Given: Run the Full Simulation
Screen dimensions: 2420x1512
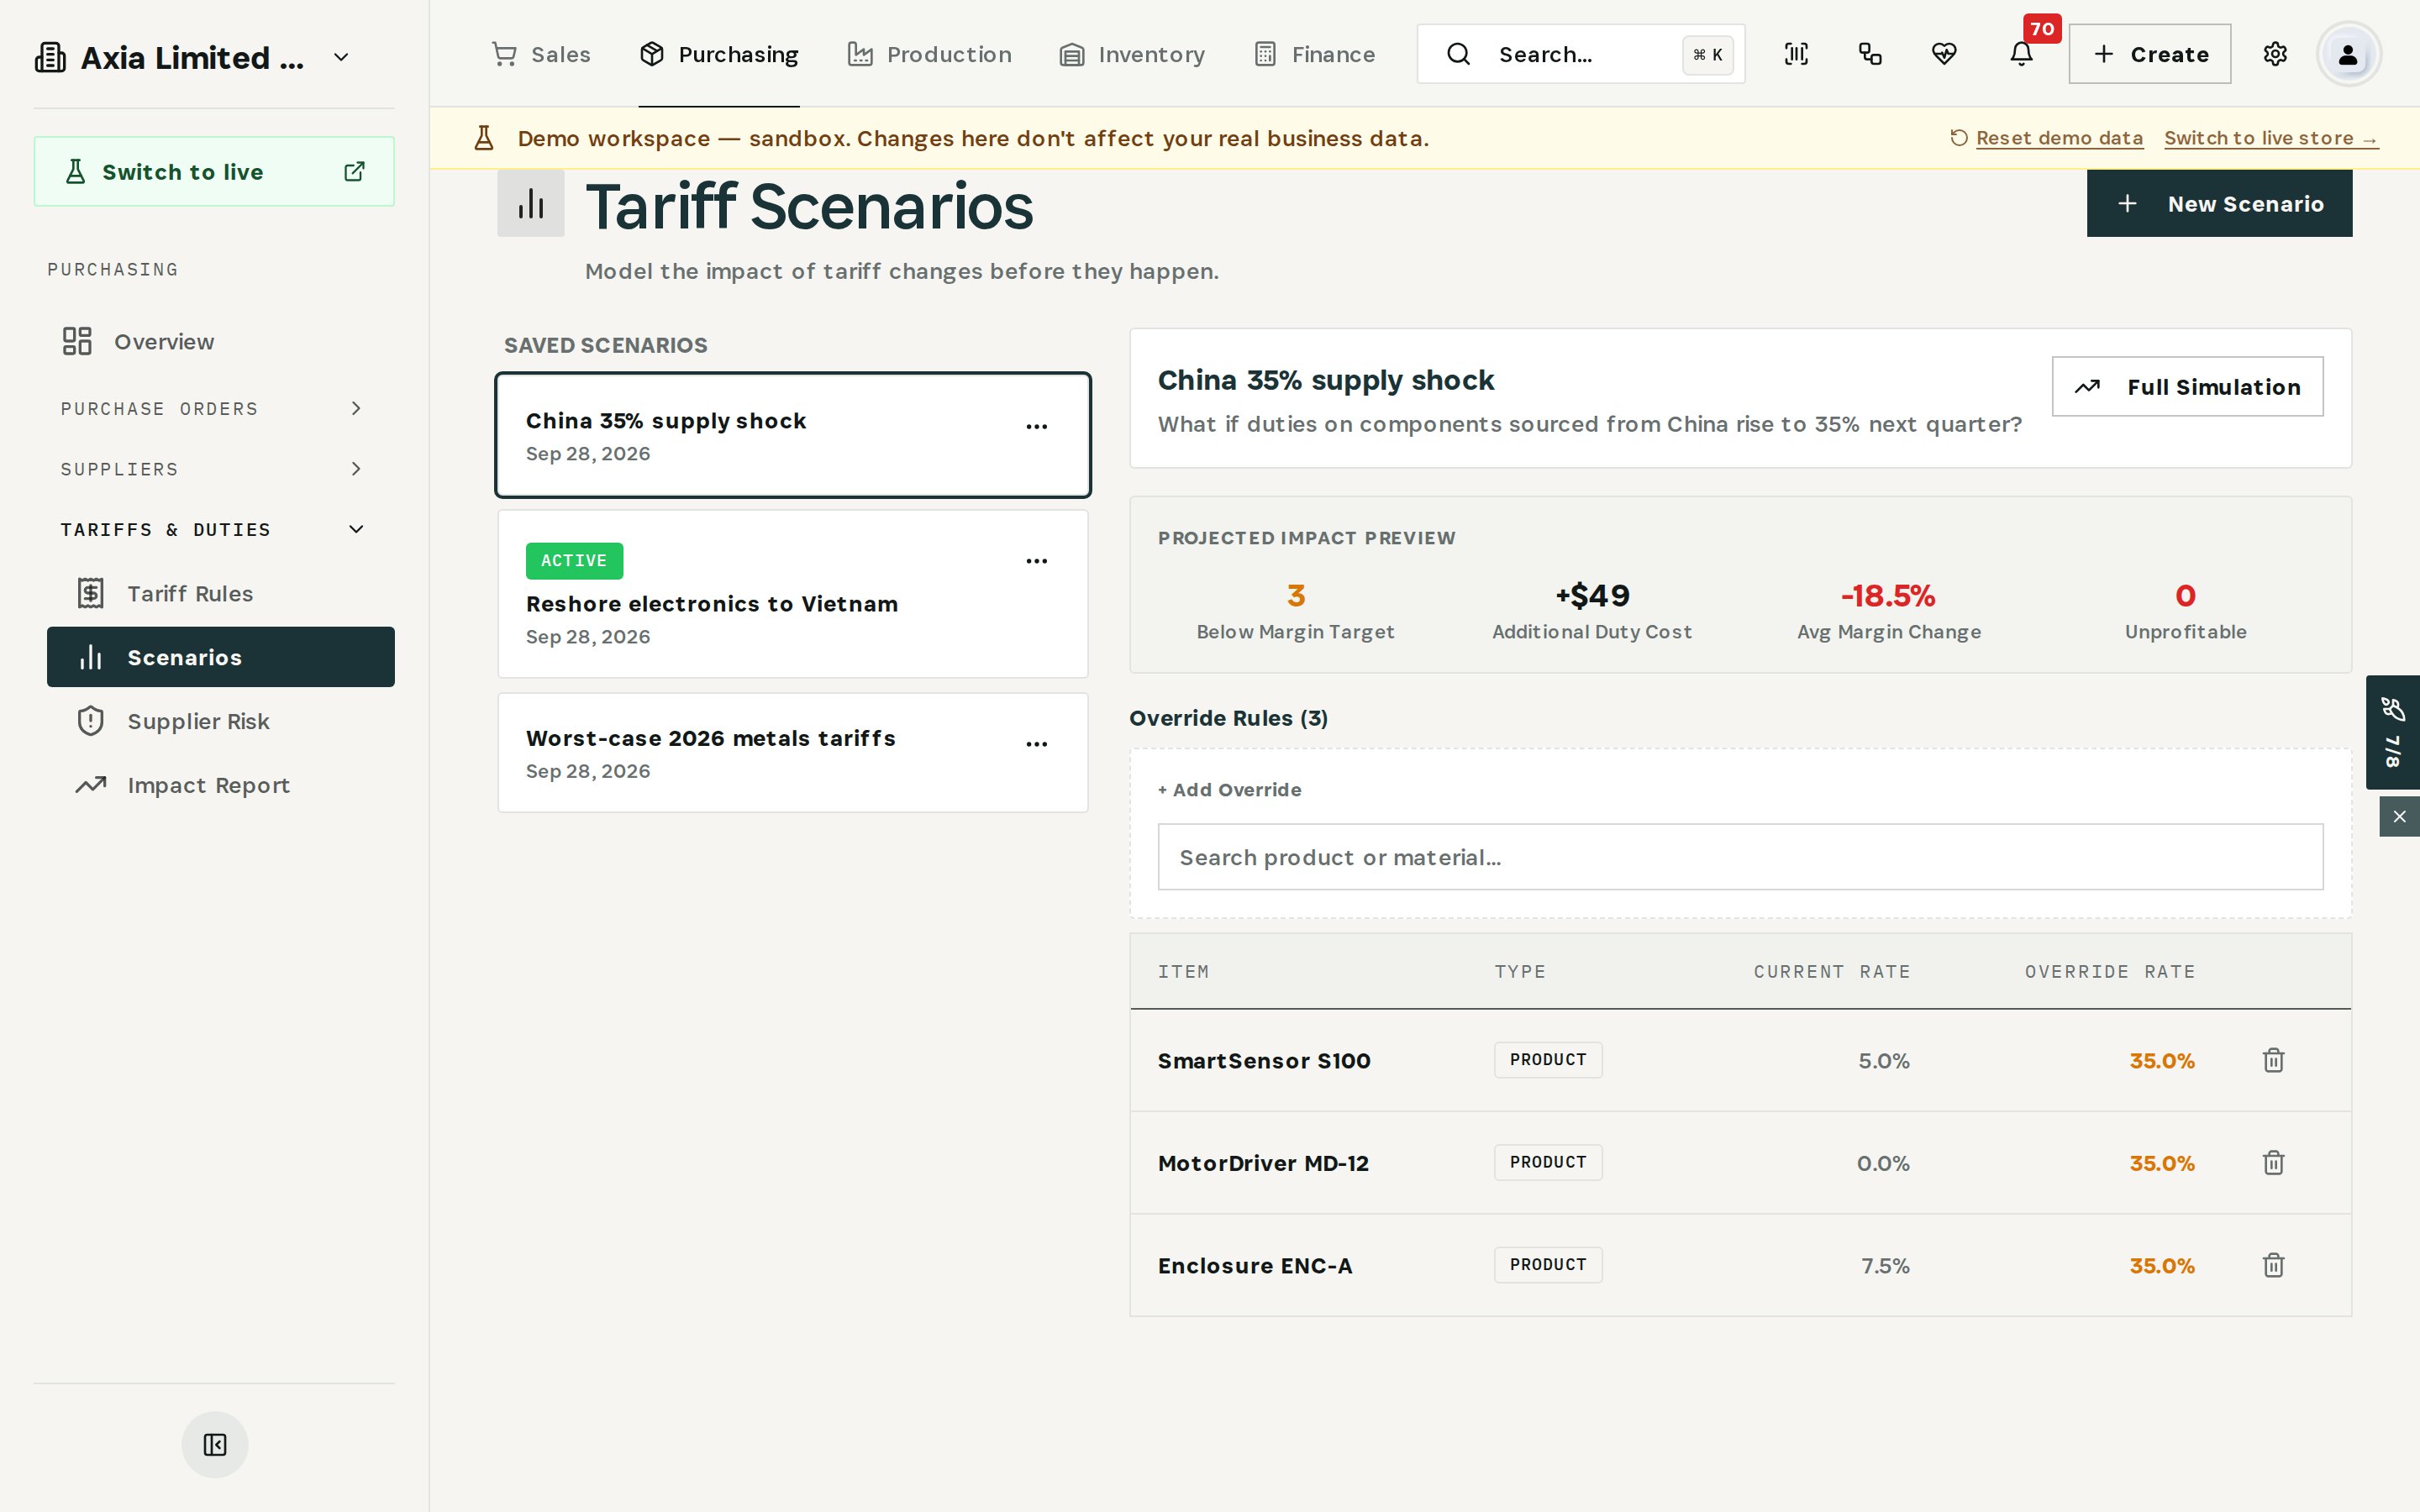Looking at the screenshot, I should point(2187,386).
